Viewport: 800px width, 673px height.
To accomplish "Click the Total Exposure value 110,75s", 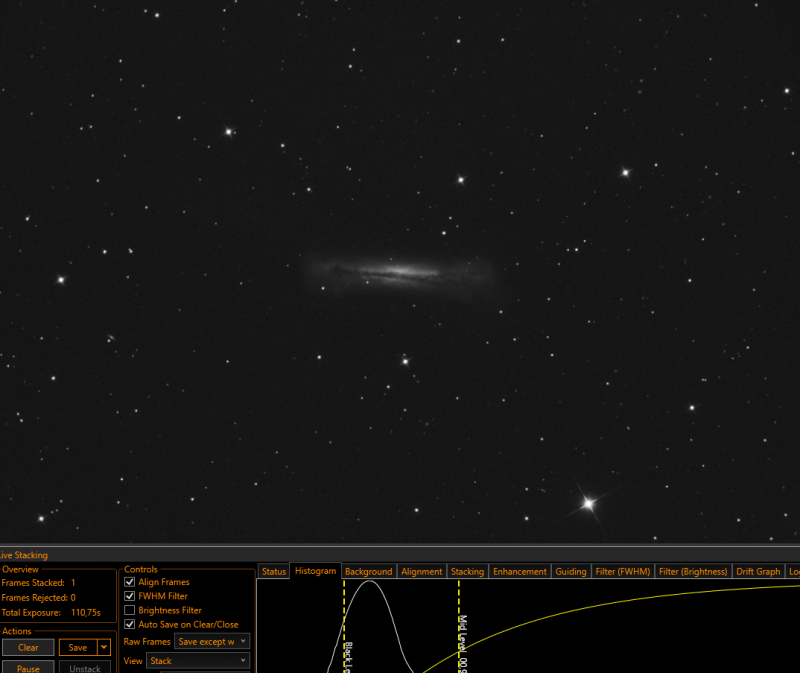I will pos(86,612).
